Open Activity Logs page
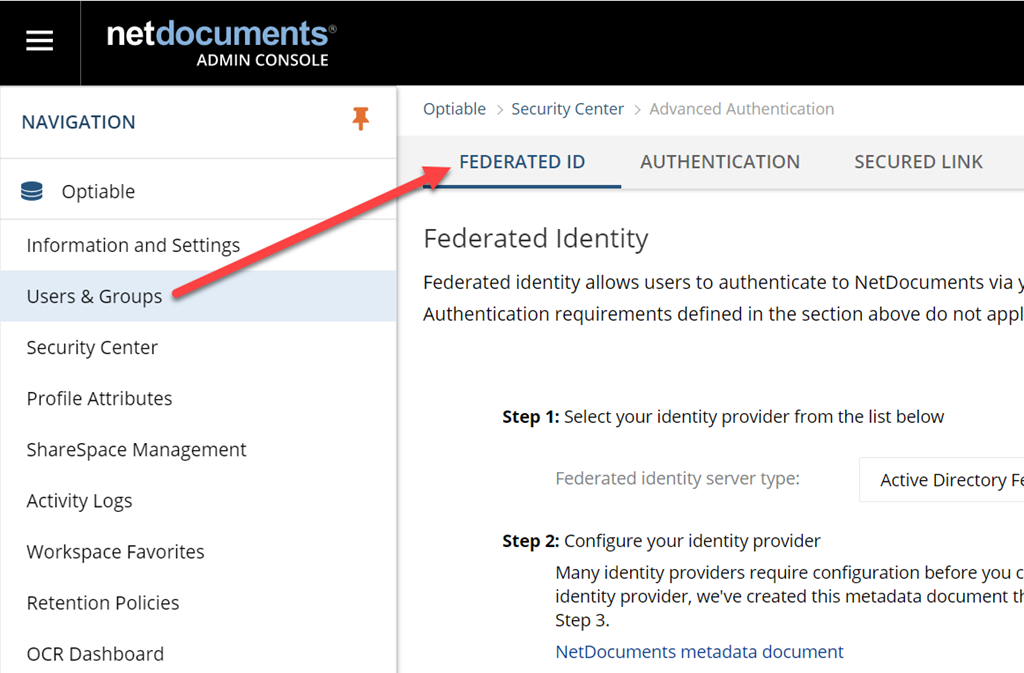 pyautogui.click(x=79, y=501)
